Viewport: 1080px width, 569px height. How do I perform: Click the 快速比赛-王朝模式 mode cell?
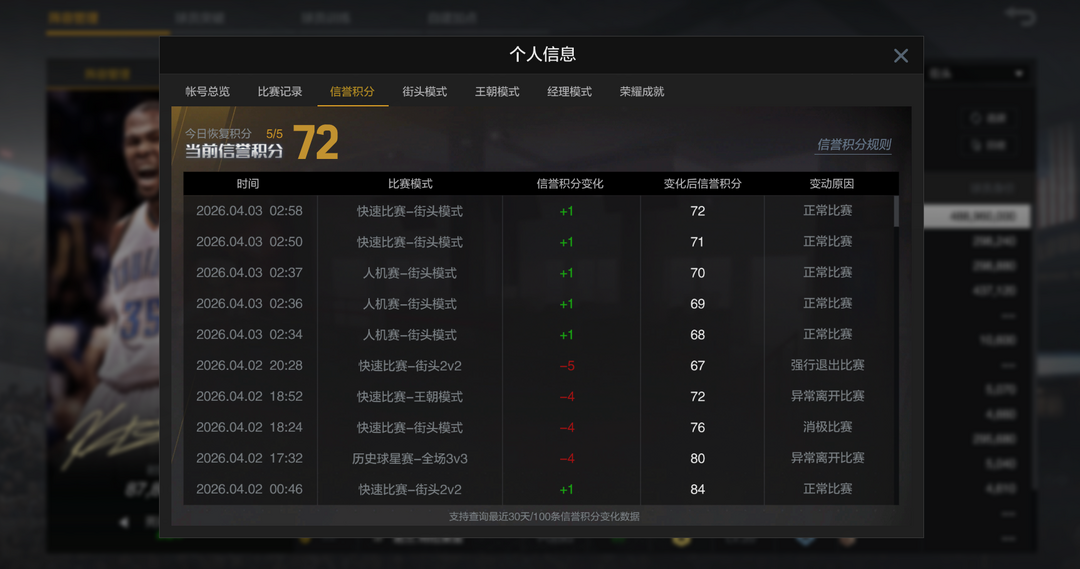coord(410,397)
